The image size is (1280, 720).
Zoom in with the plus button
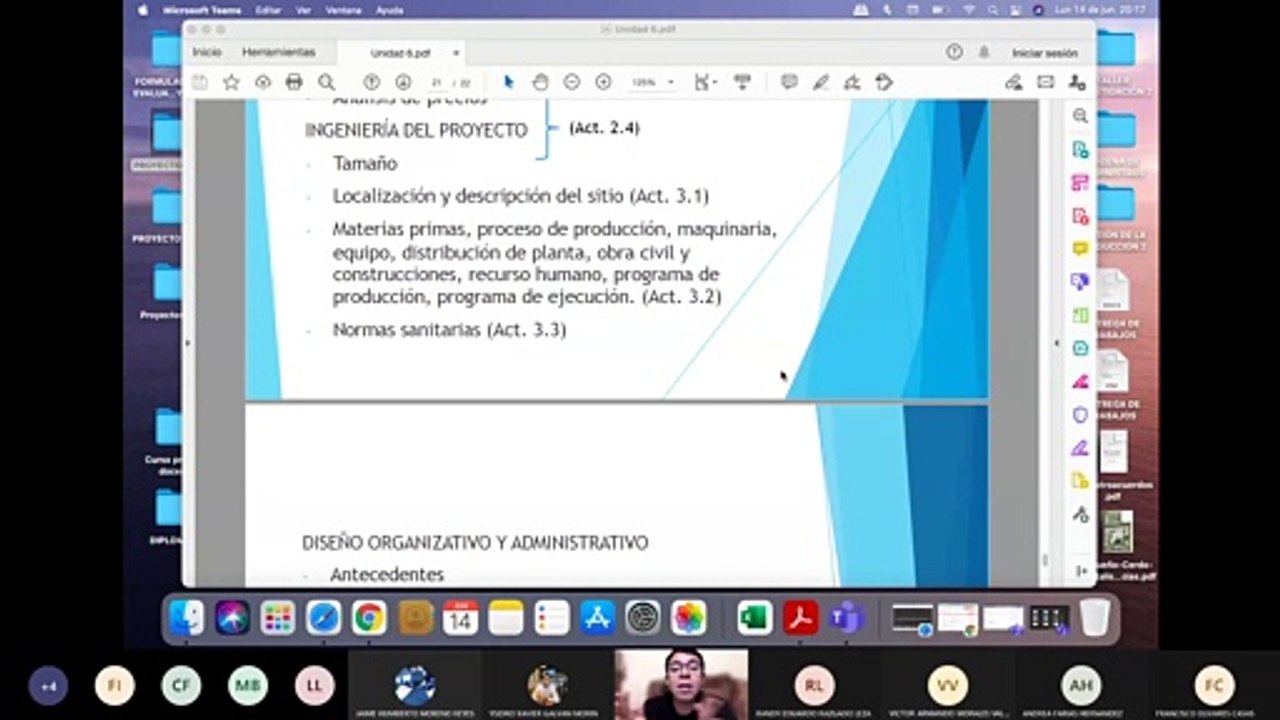(x=603, y=83)
